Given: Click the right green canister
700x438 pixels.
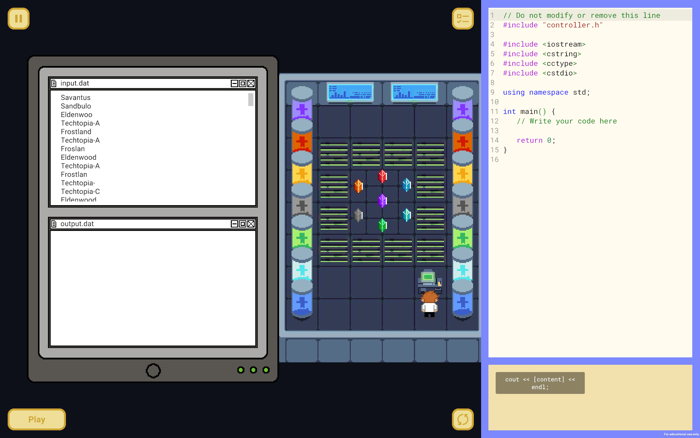Looking at the screenshot, I should (x=462, y=233).
